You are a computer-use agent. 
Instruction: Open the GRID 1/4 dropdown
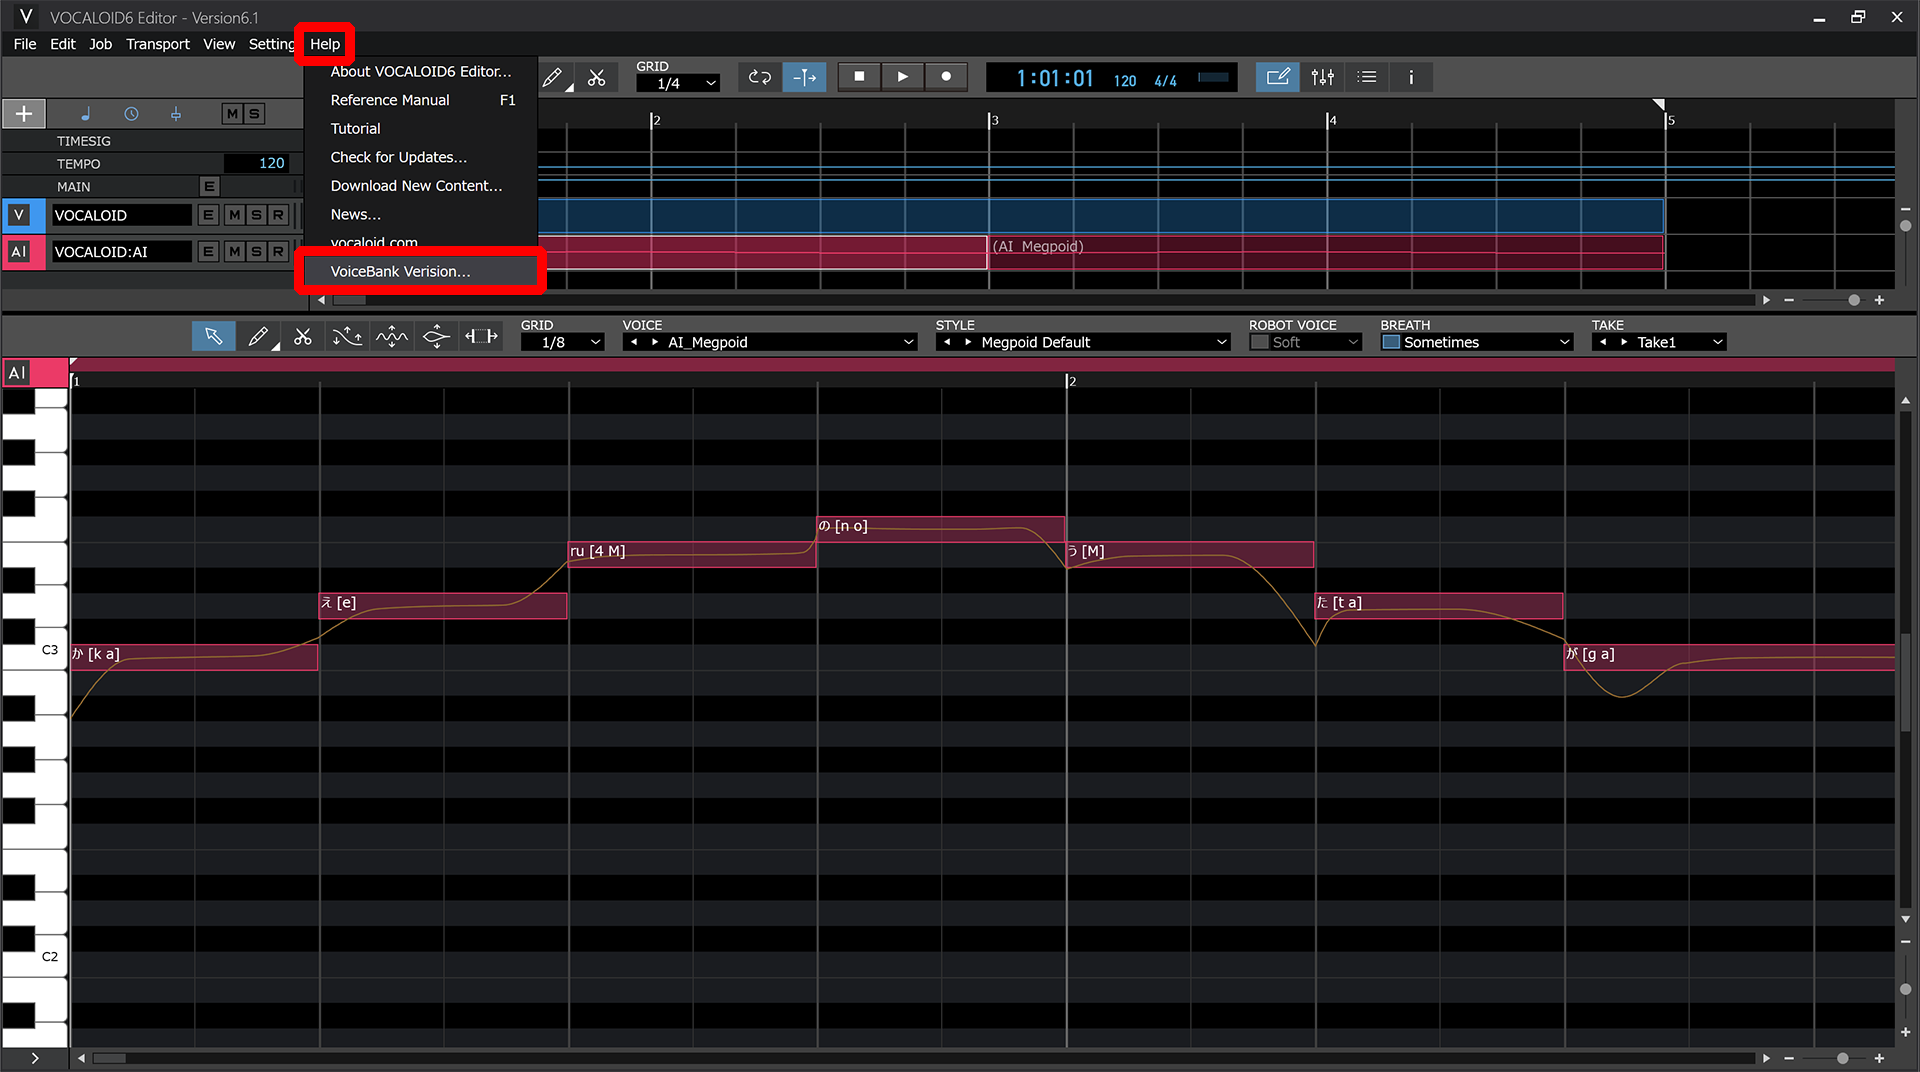678,84
